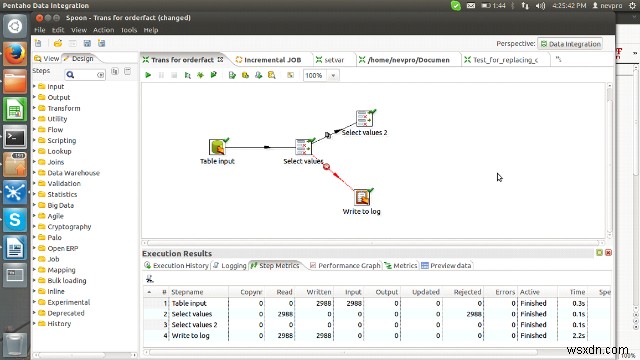Open Firefox from the launcher
Image resolution: width=640 pixels, height=360 pixels.
[x=15, y=54]
